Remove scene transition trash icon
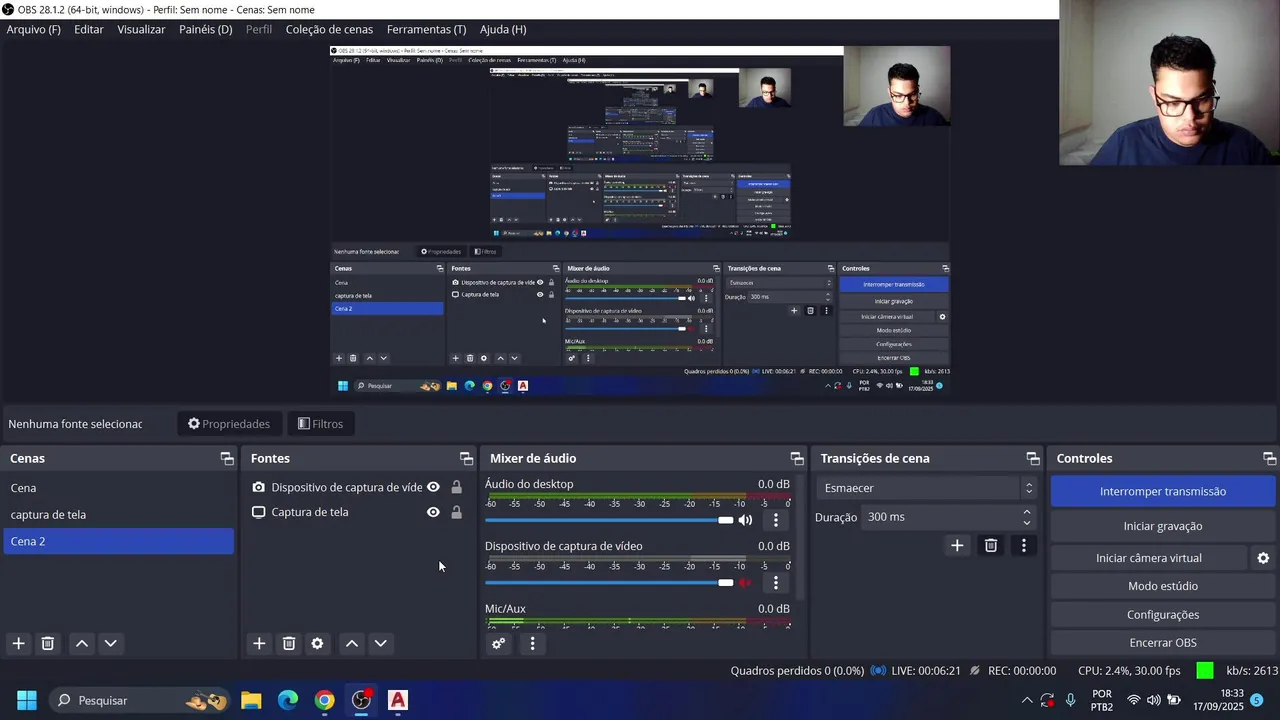 coord(991,545)
